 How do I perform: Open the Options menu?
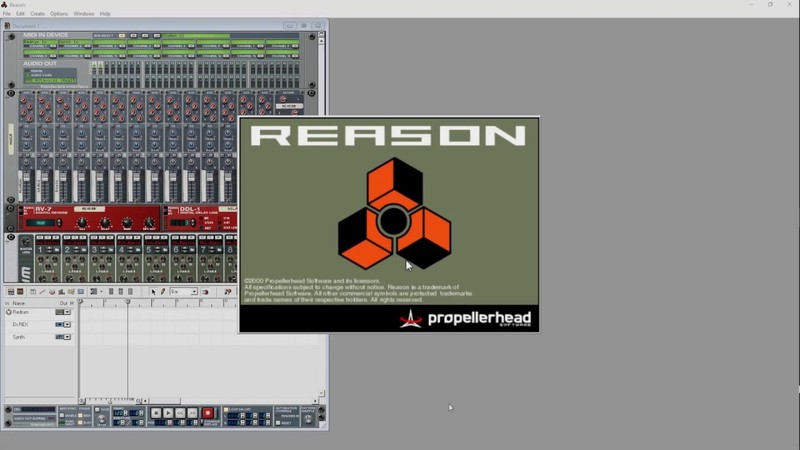[59, 14]
